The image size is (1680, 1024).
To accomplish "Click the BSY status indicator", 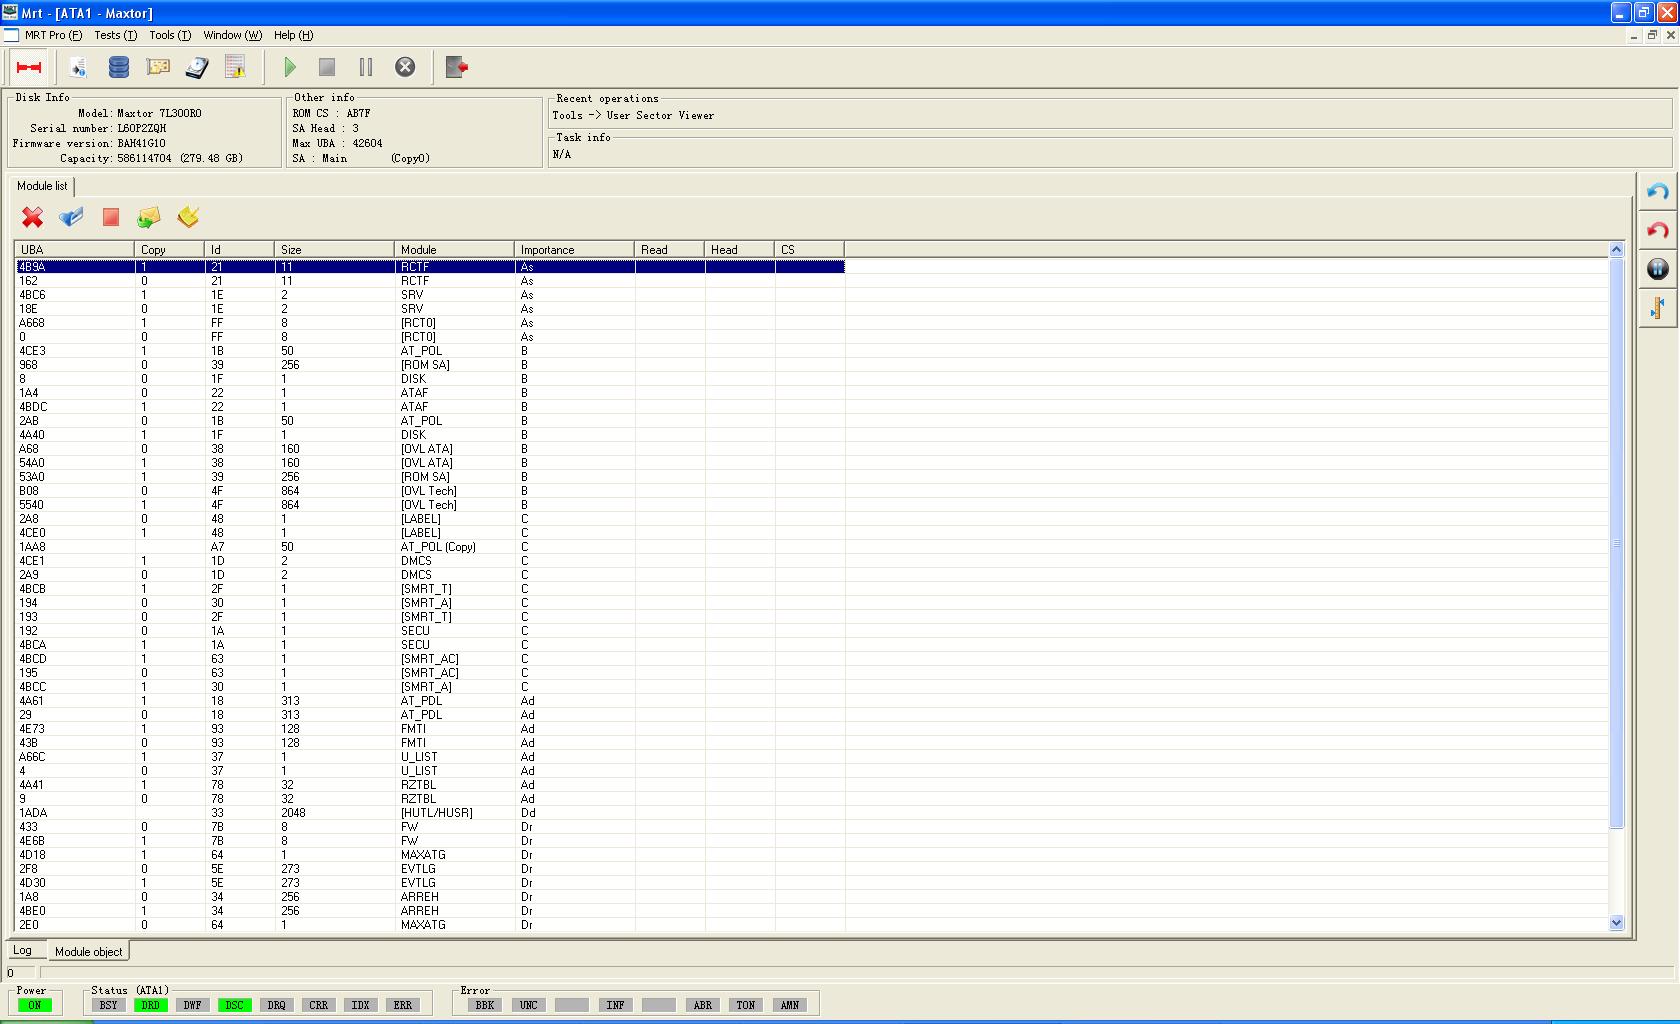I will pos(108,1005).
